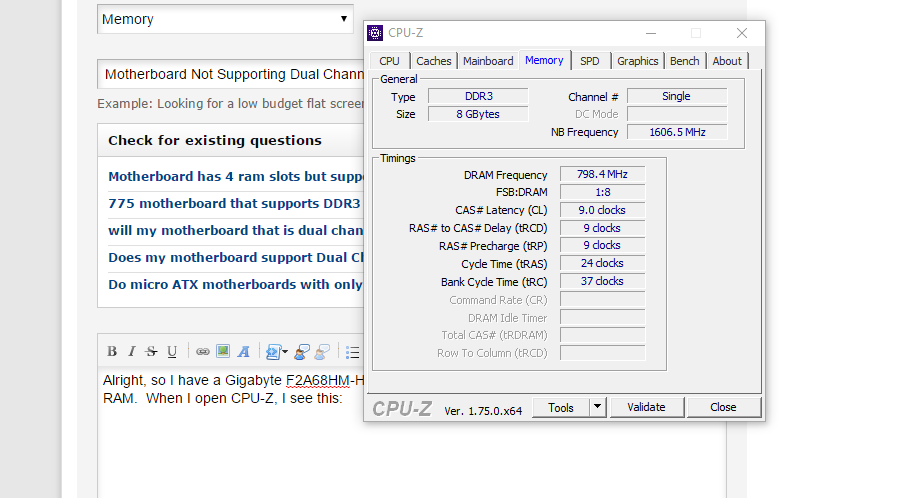Click the Close button in CPU-Z
The width and height of the screenshot is (917, 498).
(x=723, y=407)
